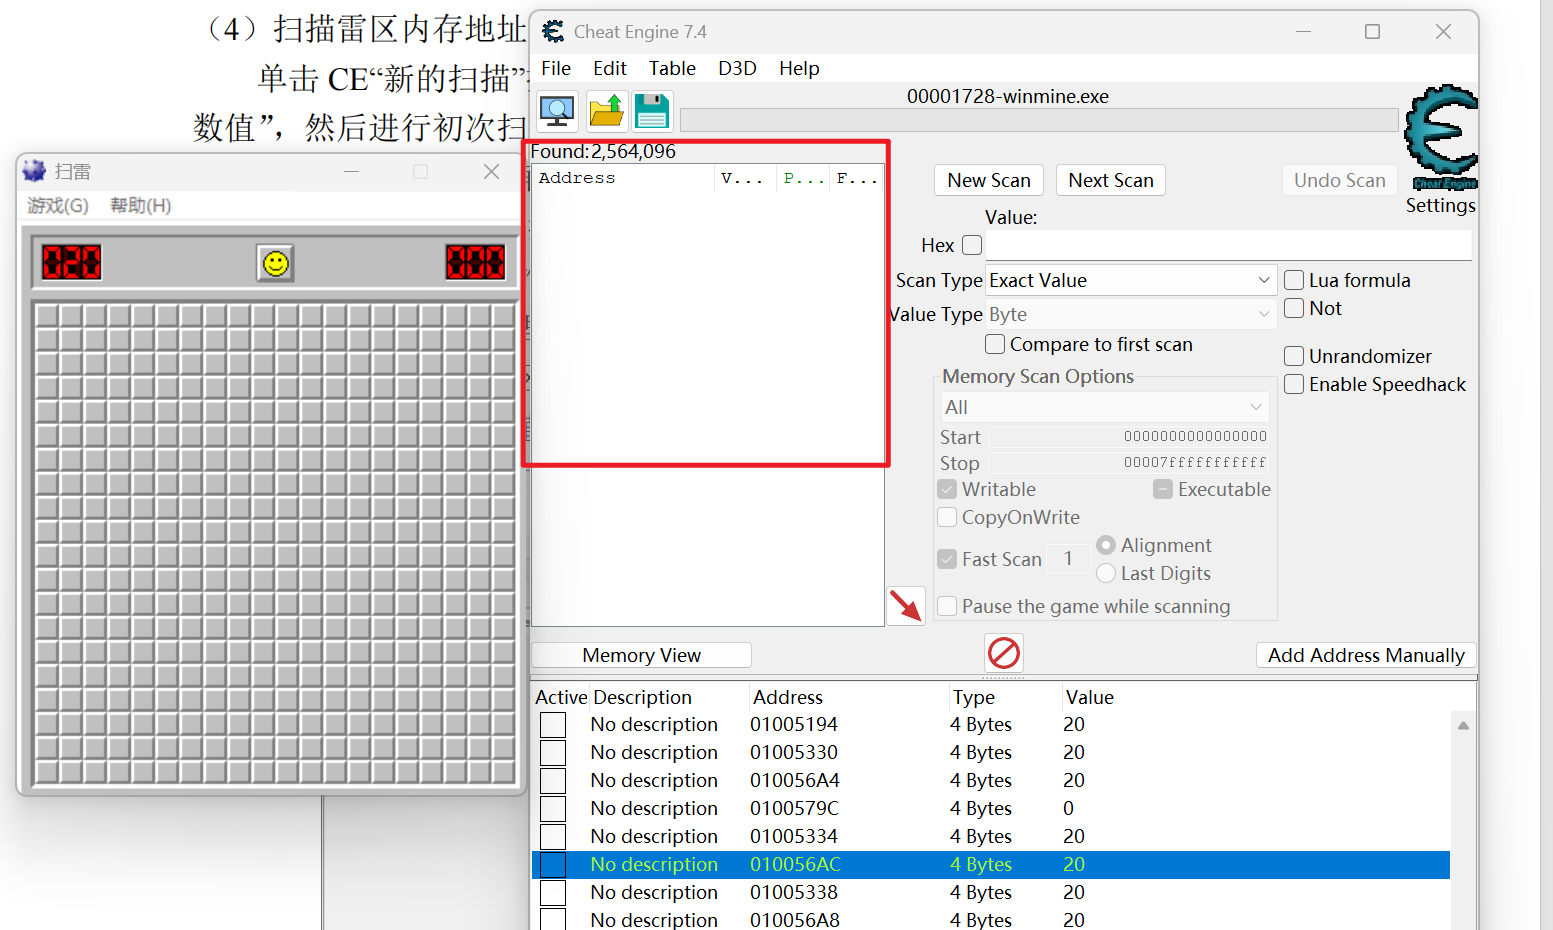Toggle the Not checkbox
This screenshot has height=930, width=1553.
1294,308
